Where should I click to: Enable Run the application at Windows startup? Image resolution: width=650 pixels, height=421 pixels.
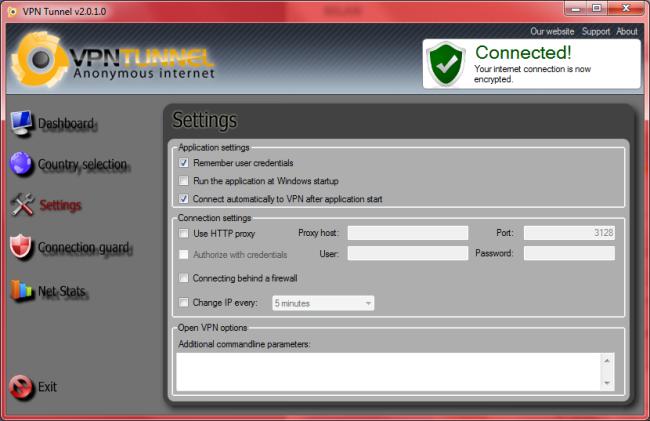(183, 181)
